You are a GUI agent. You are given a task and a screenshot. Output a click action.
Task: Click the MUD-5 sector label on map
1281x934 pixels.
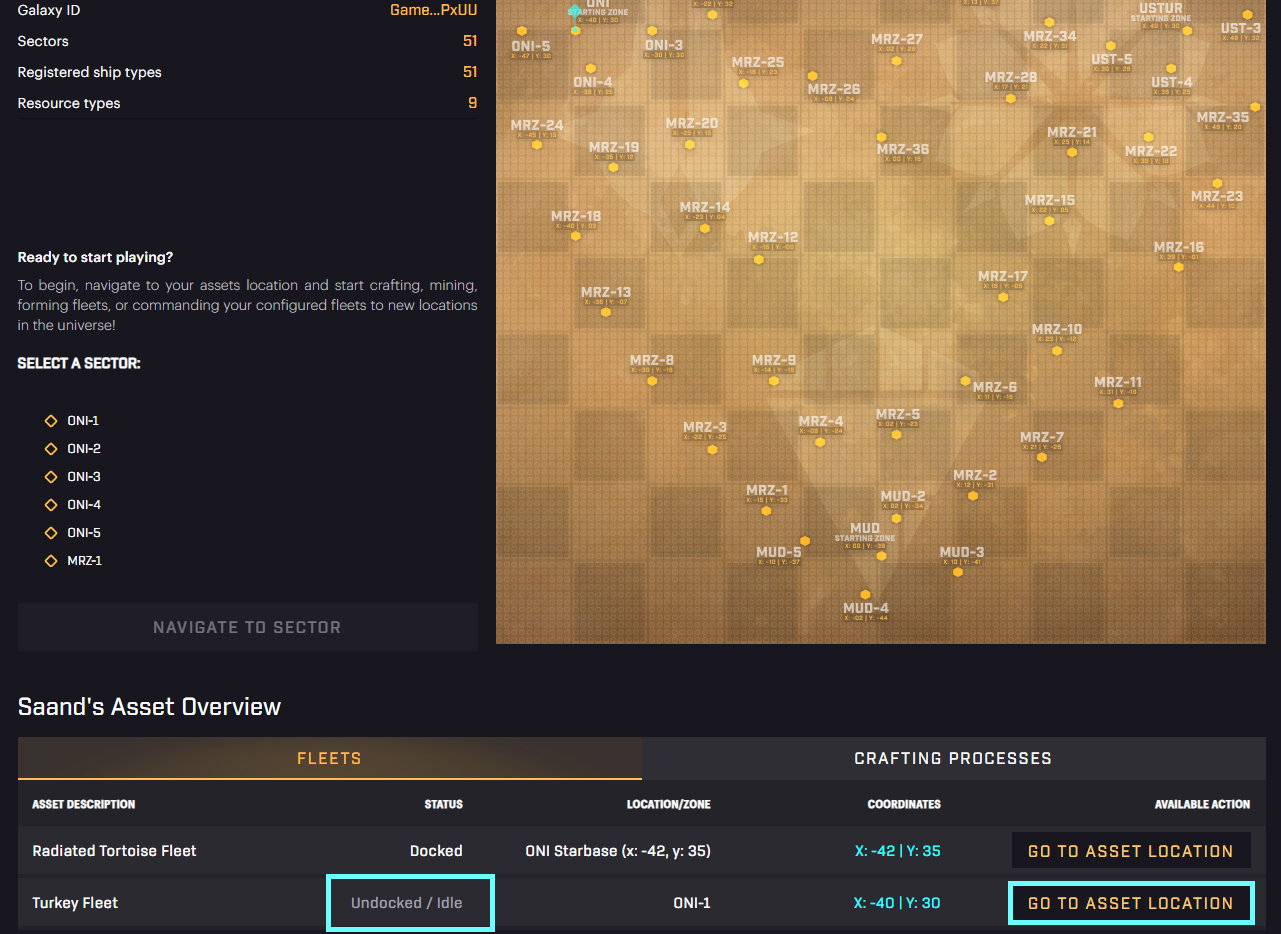pos(779,552)
